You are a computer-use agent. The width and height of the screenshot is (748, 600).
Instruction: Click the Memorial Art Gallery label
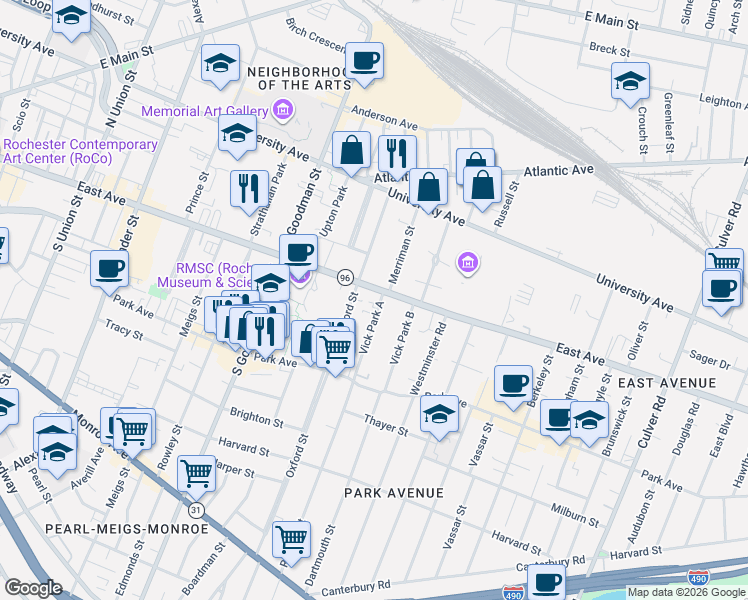click(205, 111)
